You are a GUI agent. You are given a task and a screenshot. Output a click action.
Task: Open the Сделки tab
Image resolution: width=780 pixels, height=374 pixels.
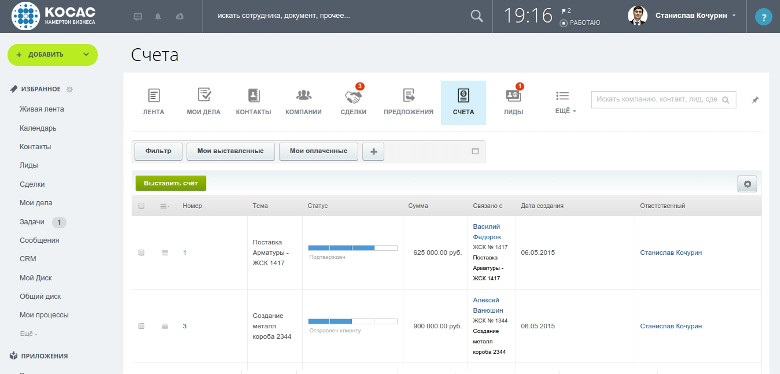pyautogui.click(x=354, y=102)
